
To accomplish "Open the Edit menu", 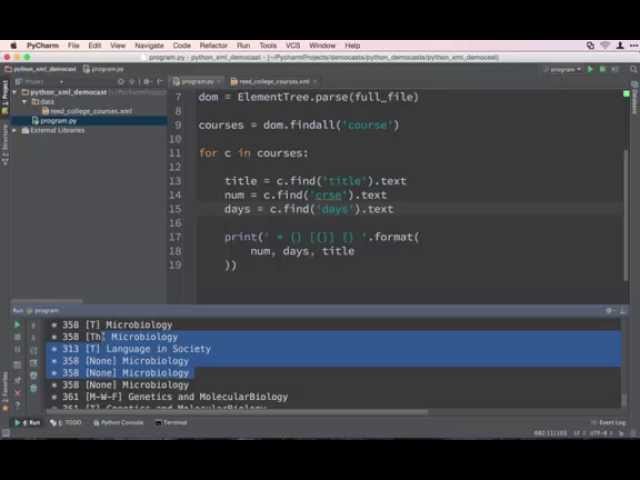I will 95,45.
